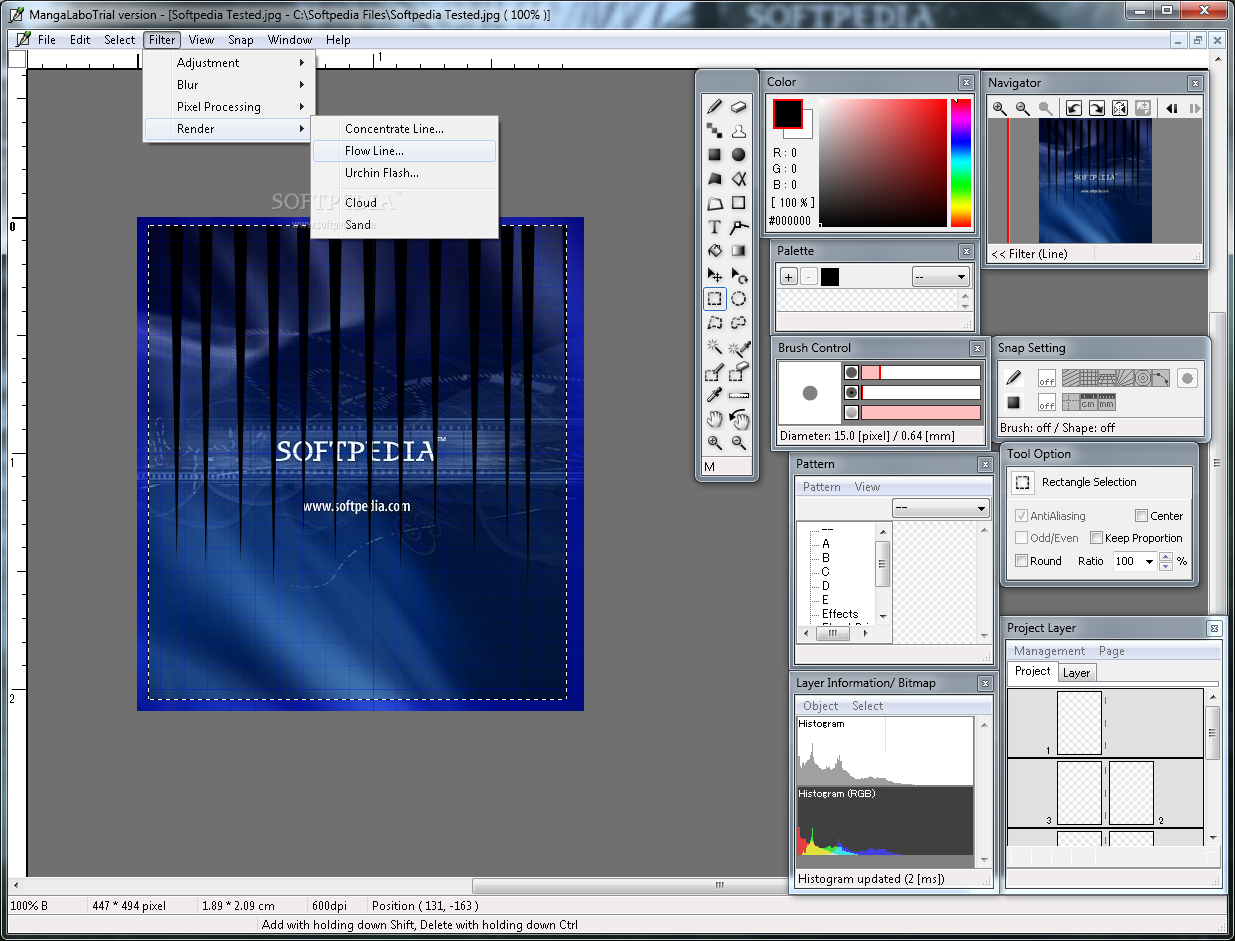
Task: Open the Object menu in Layer Information
Action: [x=821, y=706]
